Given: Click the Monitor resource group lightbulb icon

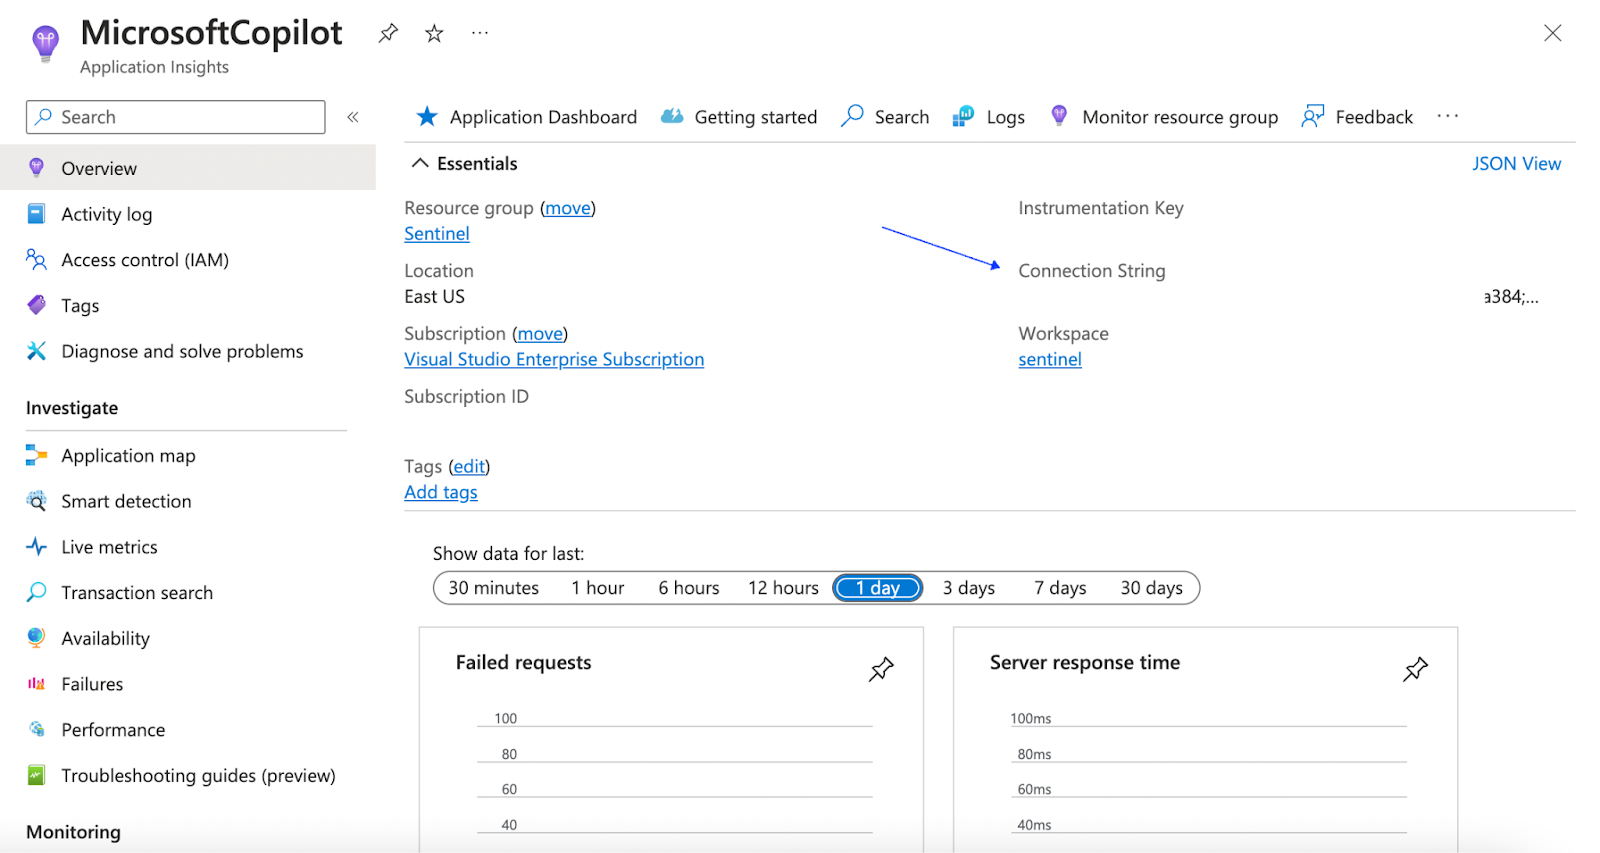Looking at the screenshot, I should (1059, 117).
